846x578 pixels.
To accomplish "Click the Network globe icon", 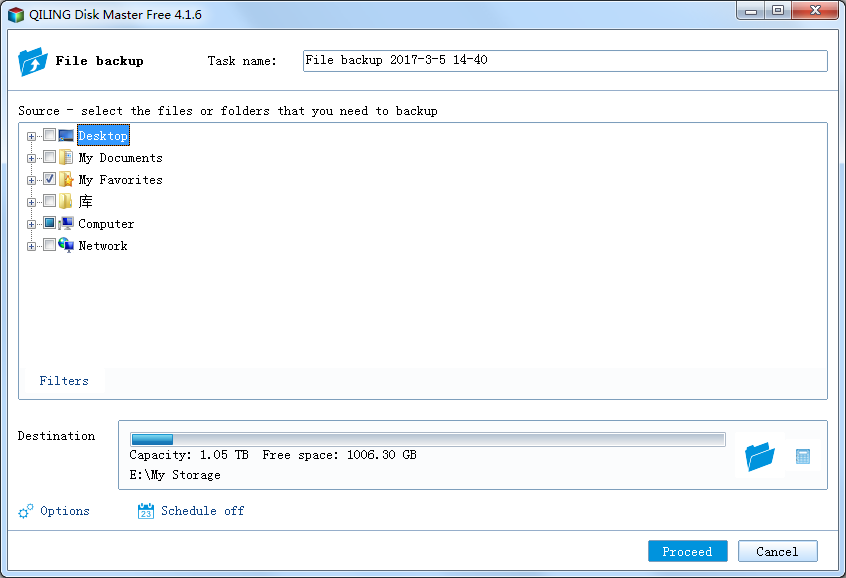I will tap(66, 245).
